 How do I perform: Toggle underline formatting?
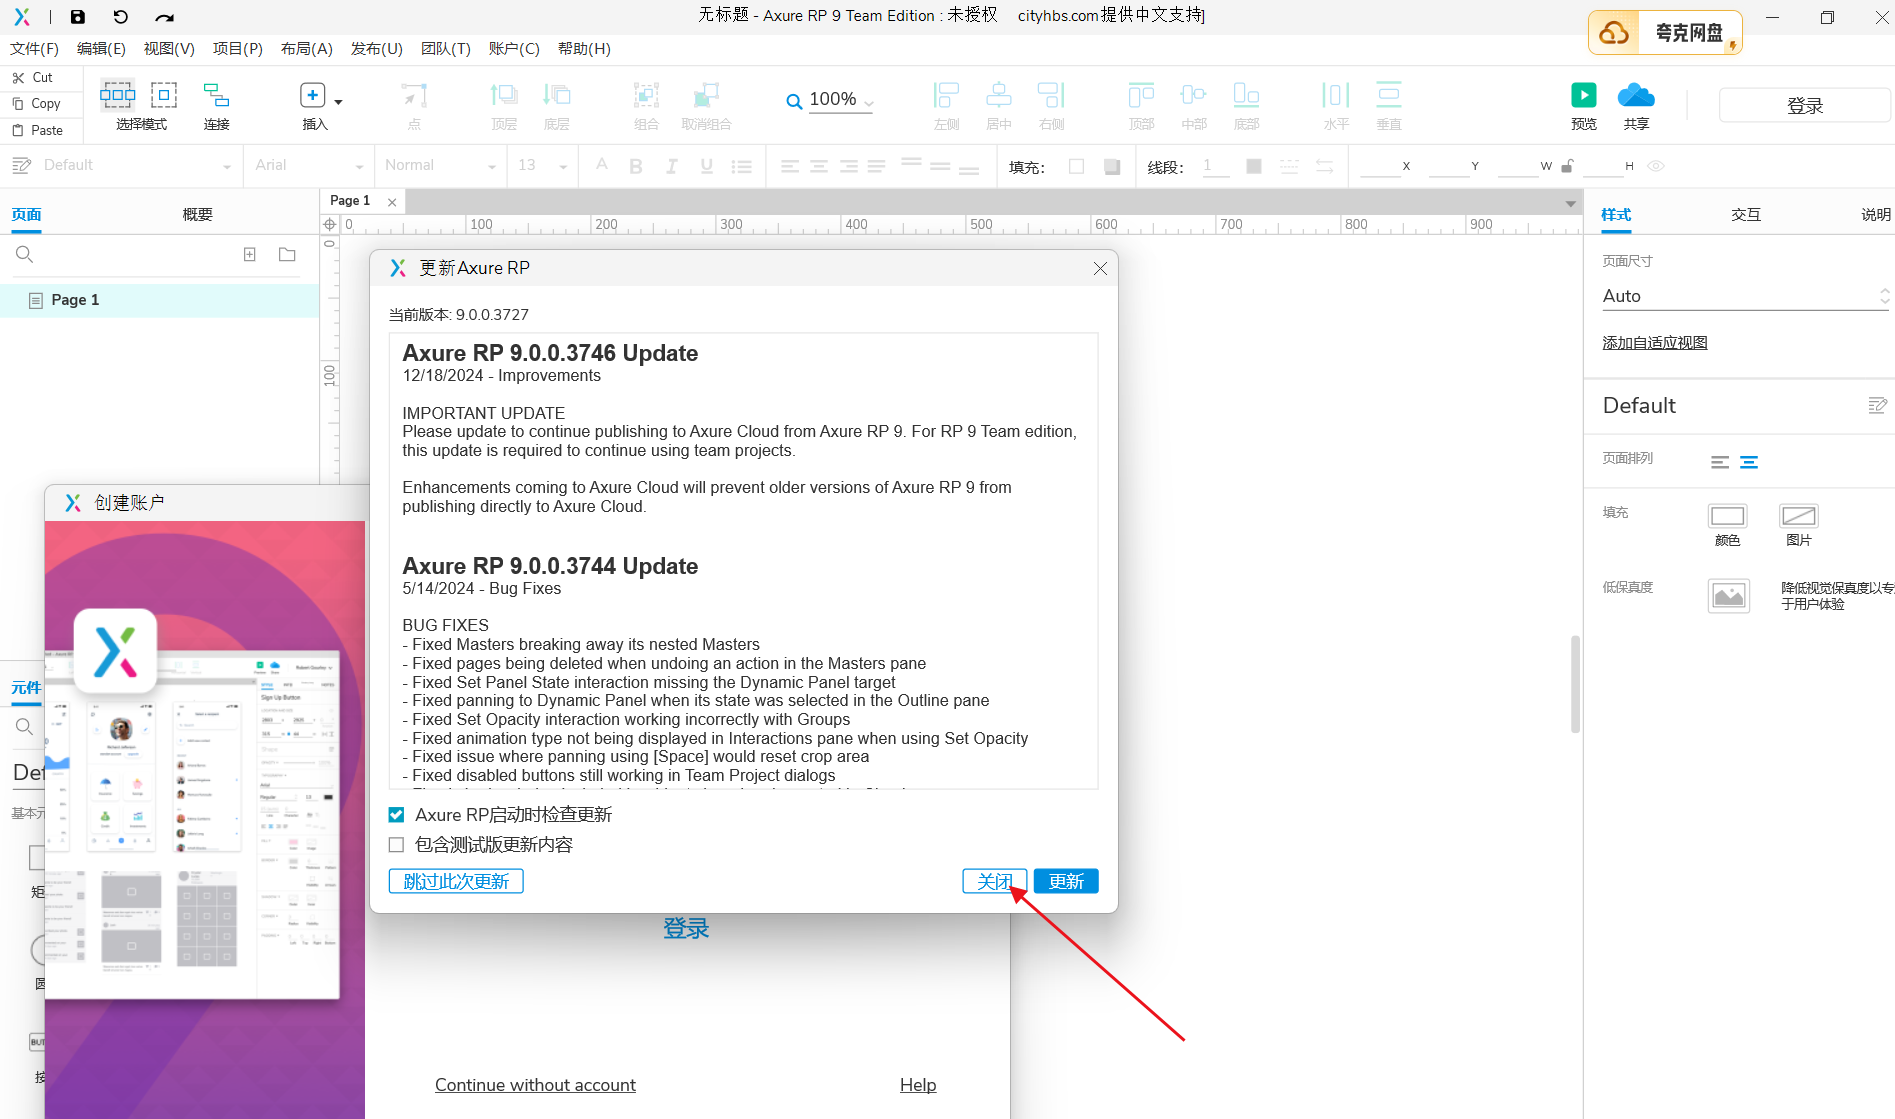(x=707, y=166)
